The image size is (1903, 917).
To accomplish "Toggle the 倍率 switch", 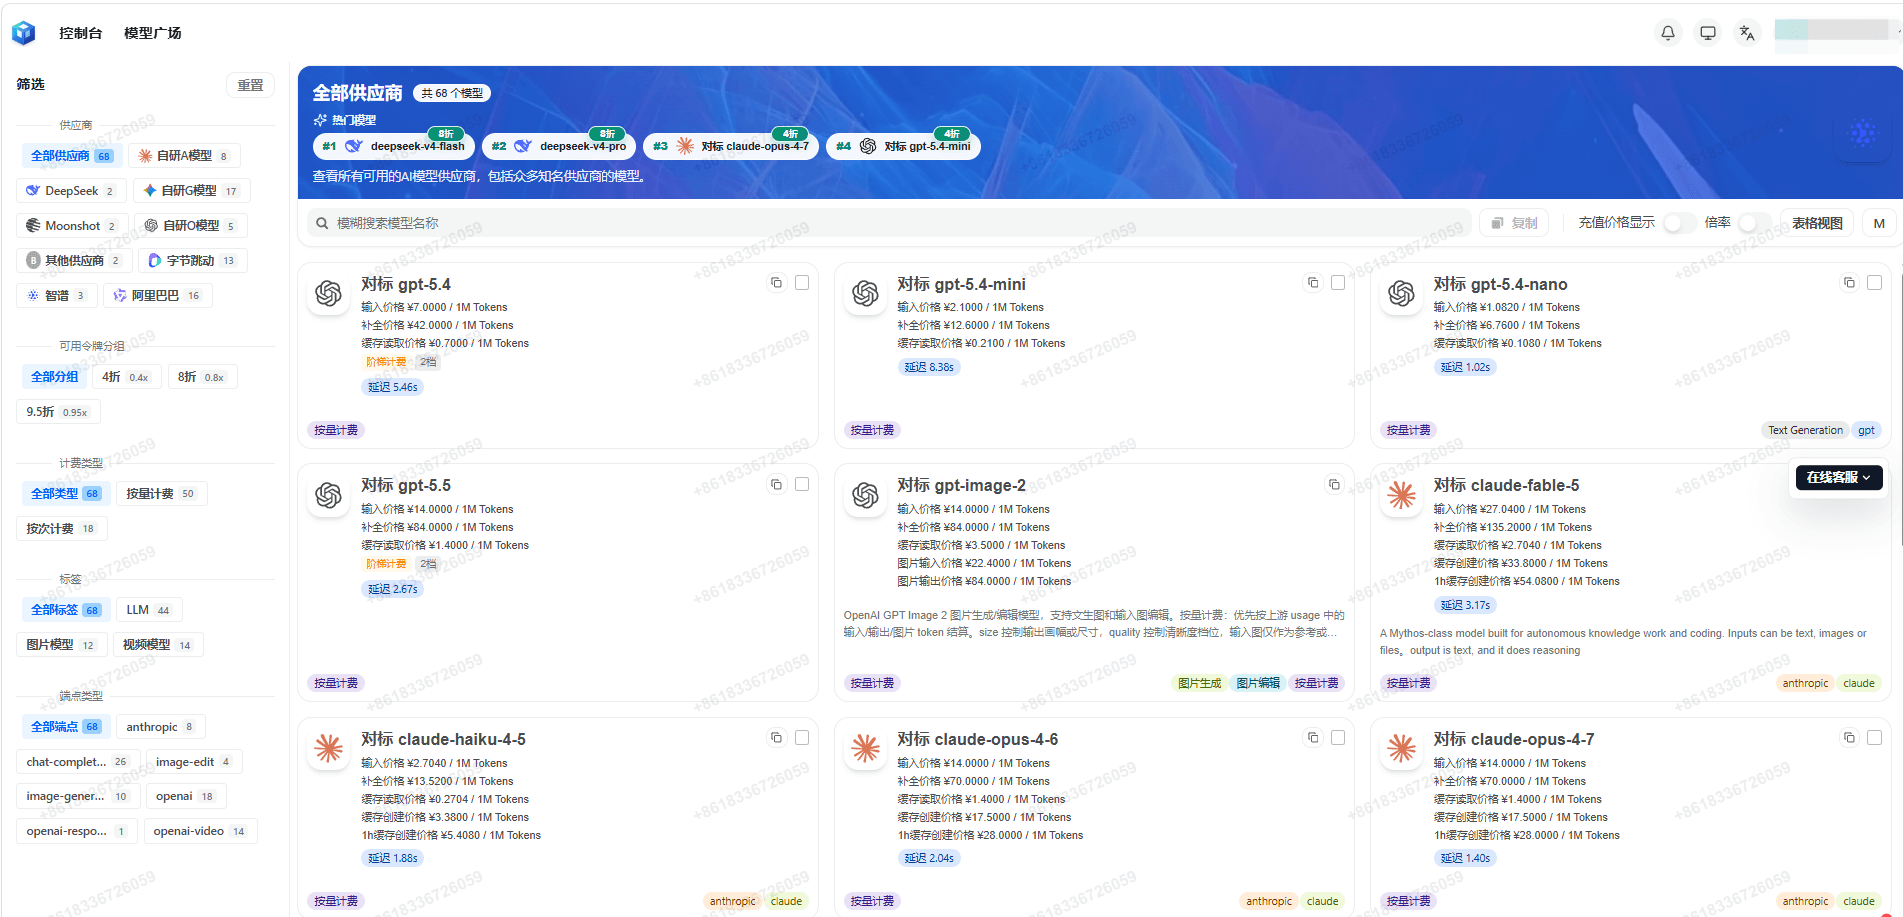I will (x=1755, y=223).
